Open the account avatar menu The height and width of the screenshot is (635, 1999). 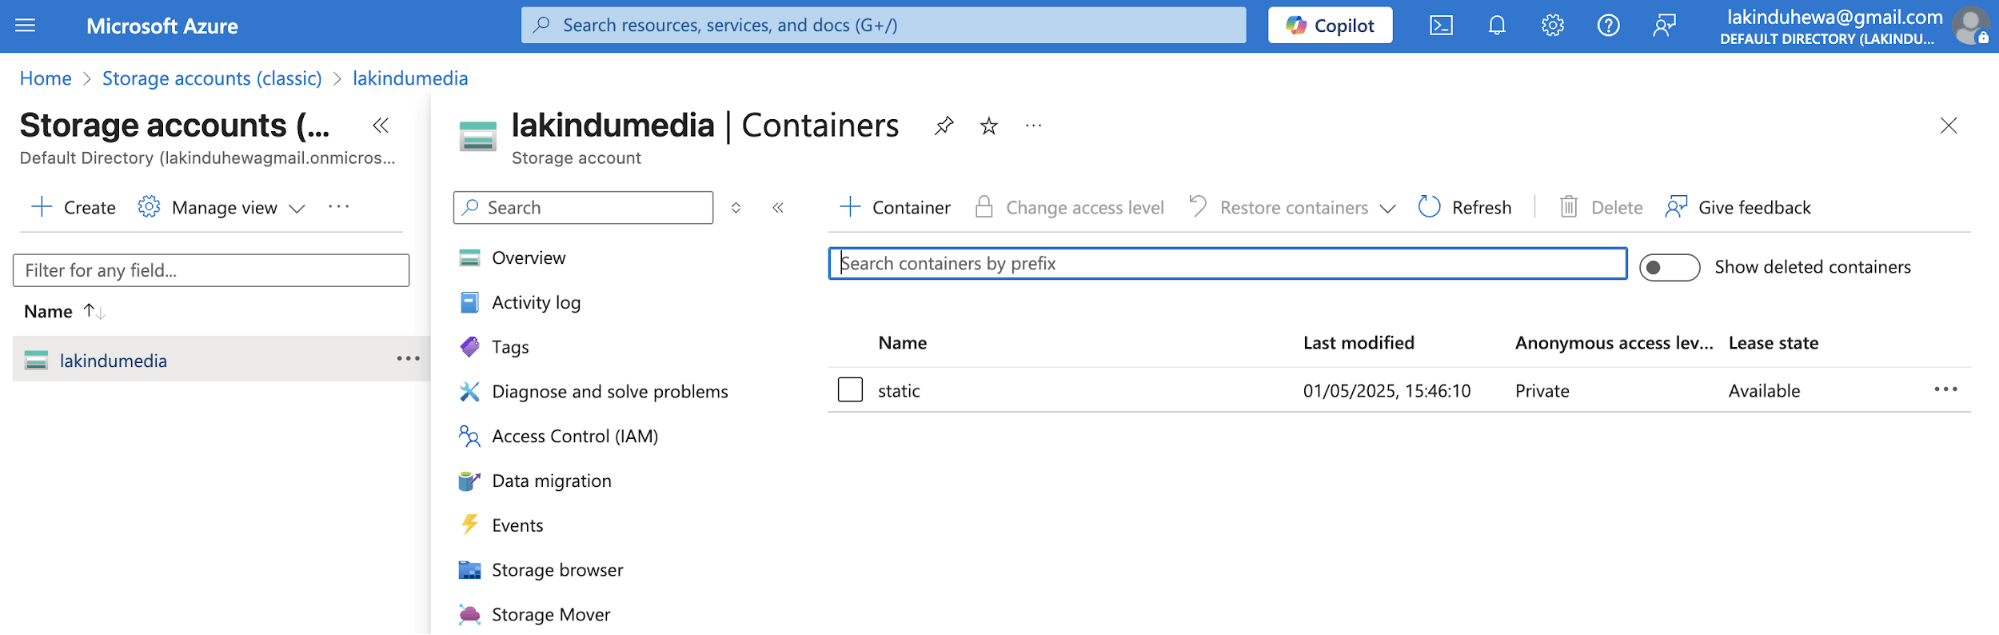1972,26
